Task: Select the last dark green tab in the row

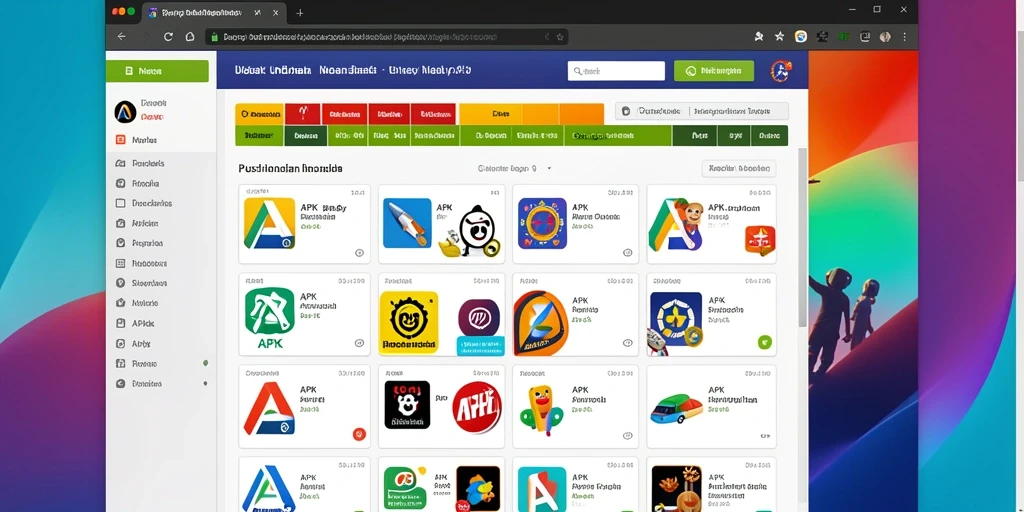Action: (x=769, y=136)
